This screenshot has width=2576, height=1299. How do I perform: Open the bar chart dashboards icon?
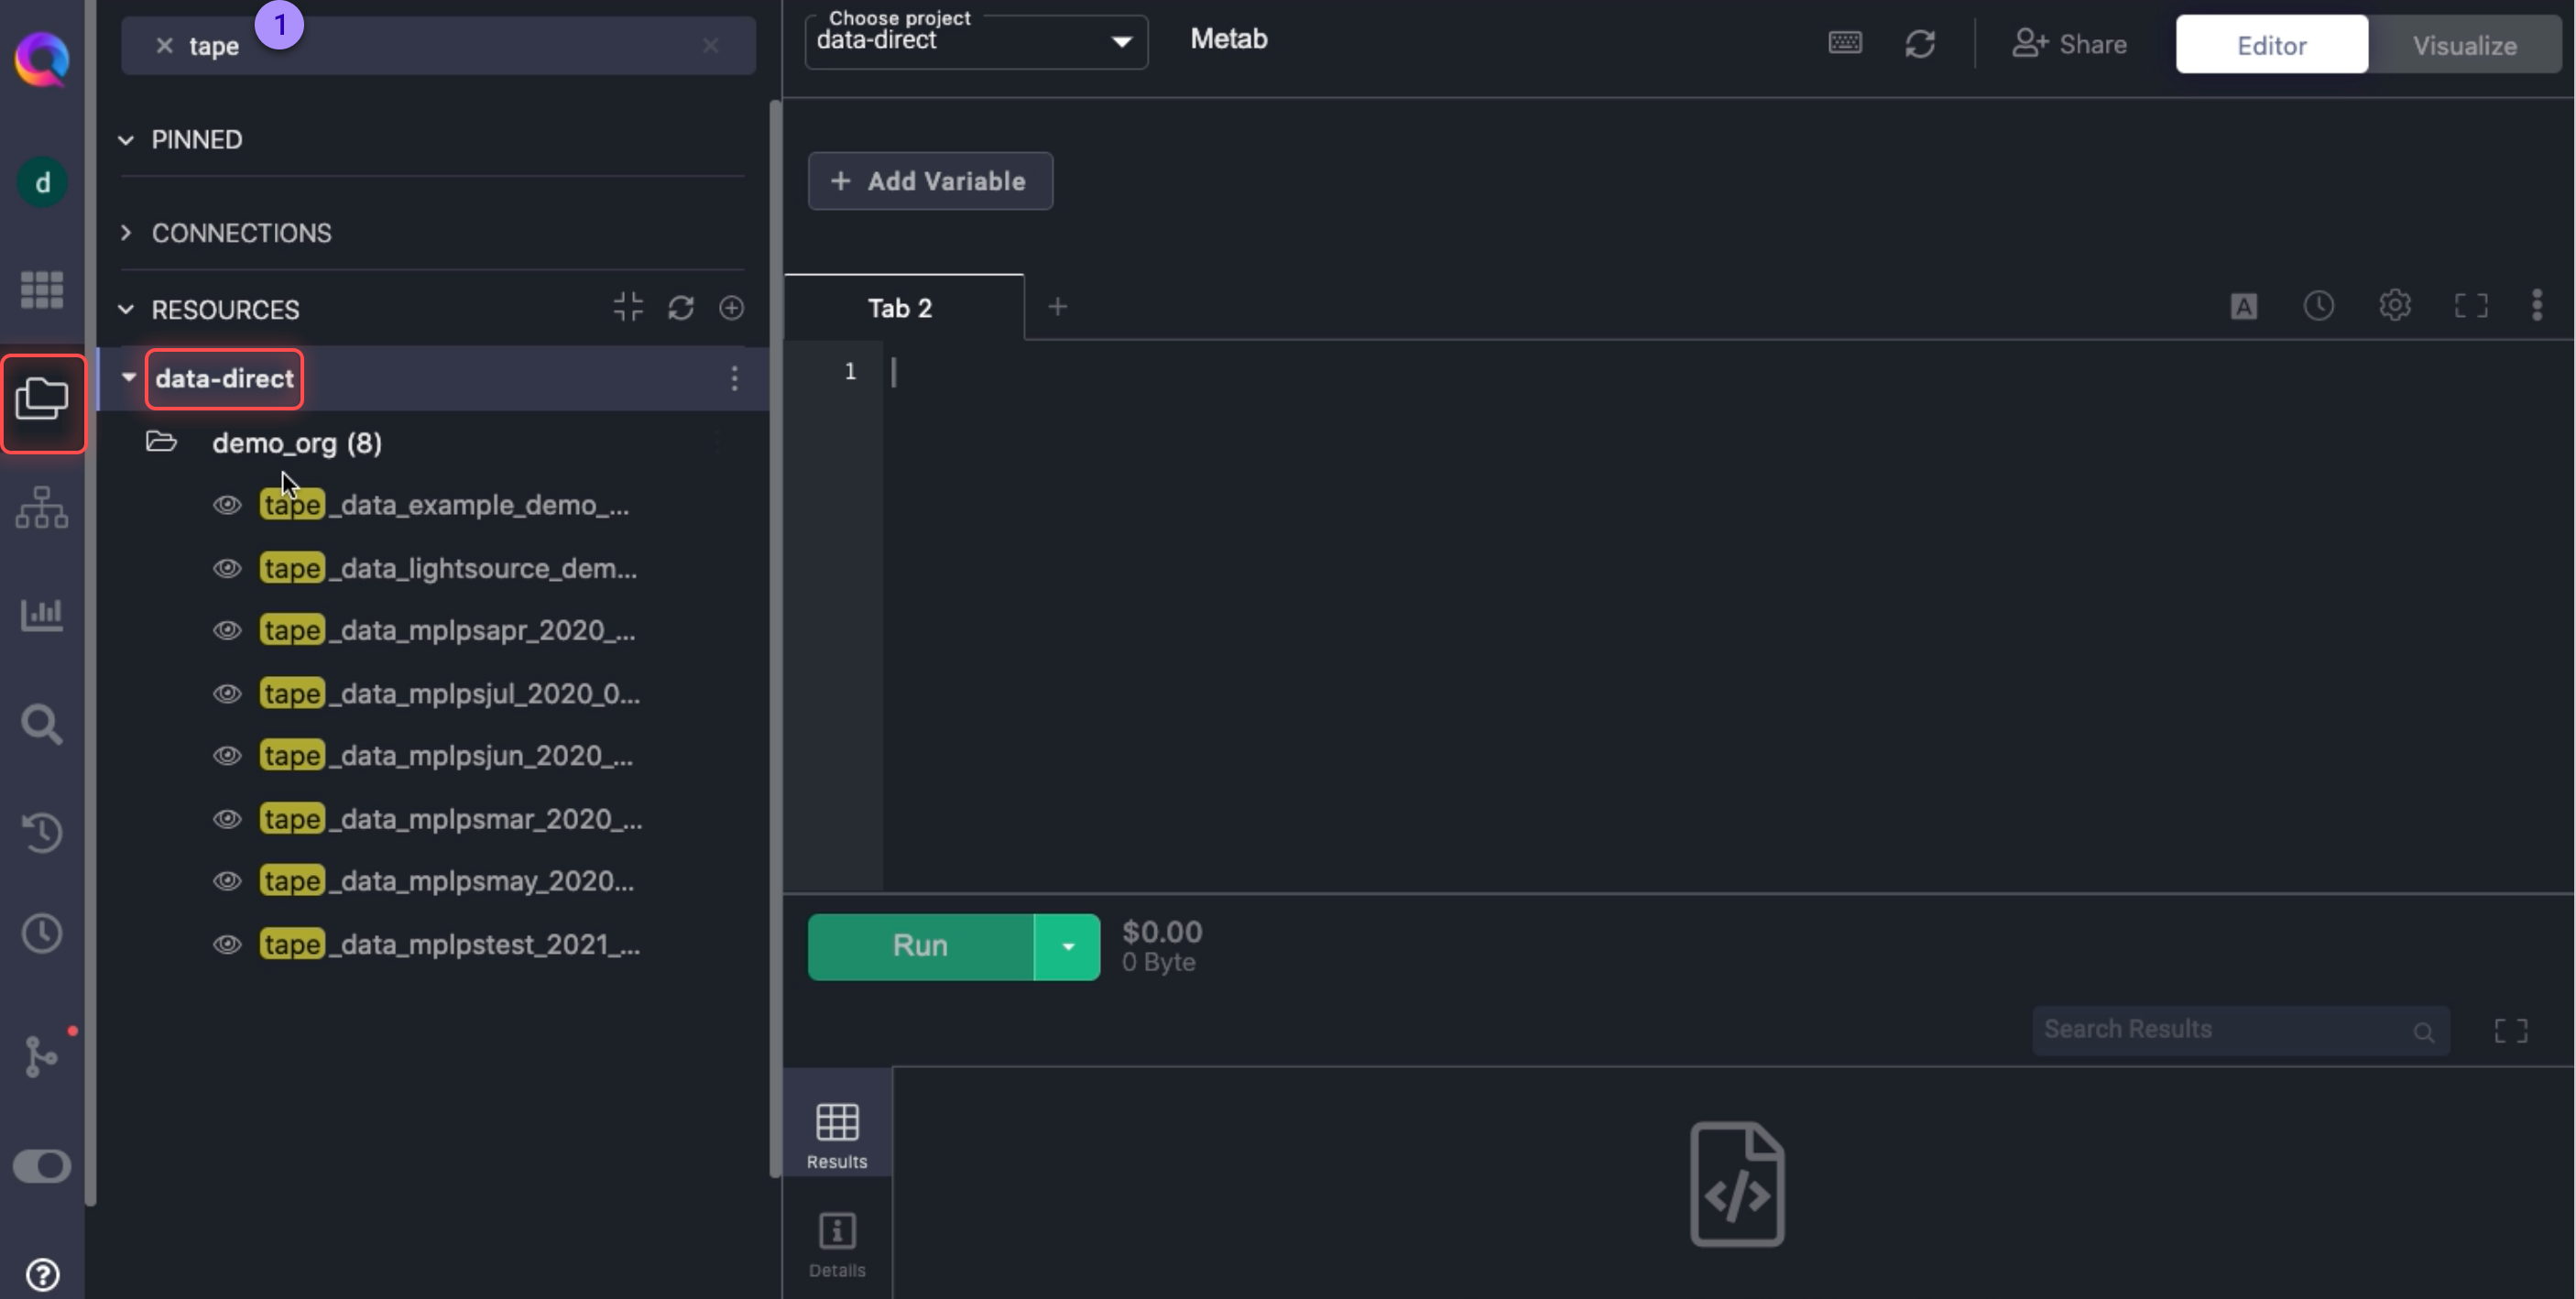[x=41, y=614]
